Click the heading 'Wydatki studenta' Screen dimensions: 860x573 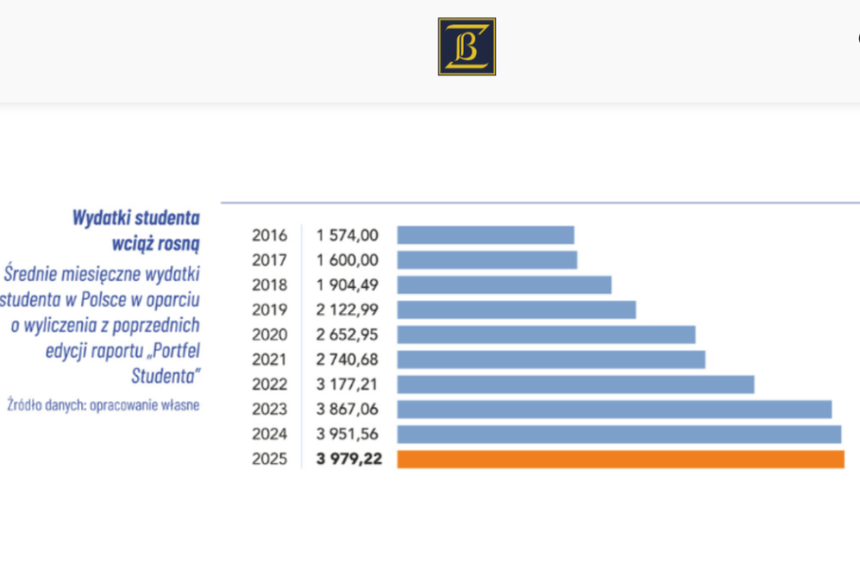136,218
